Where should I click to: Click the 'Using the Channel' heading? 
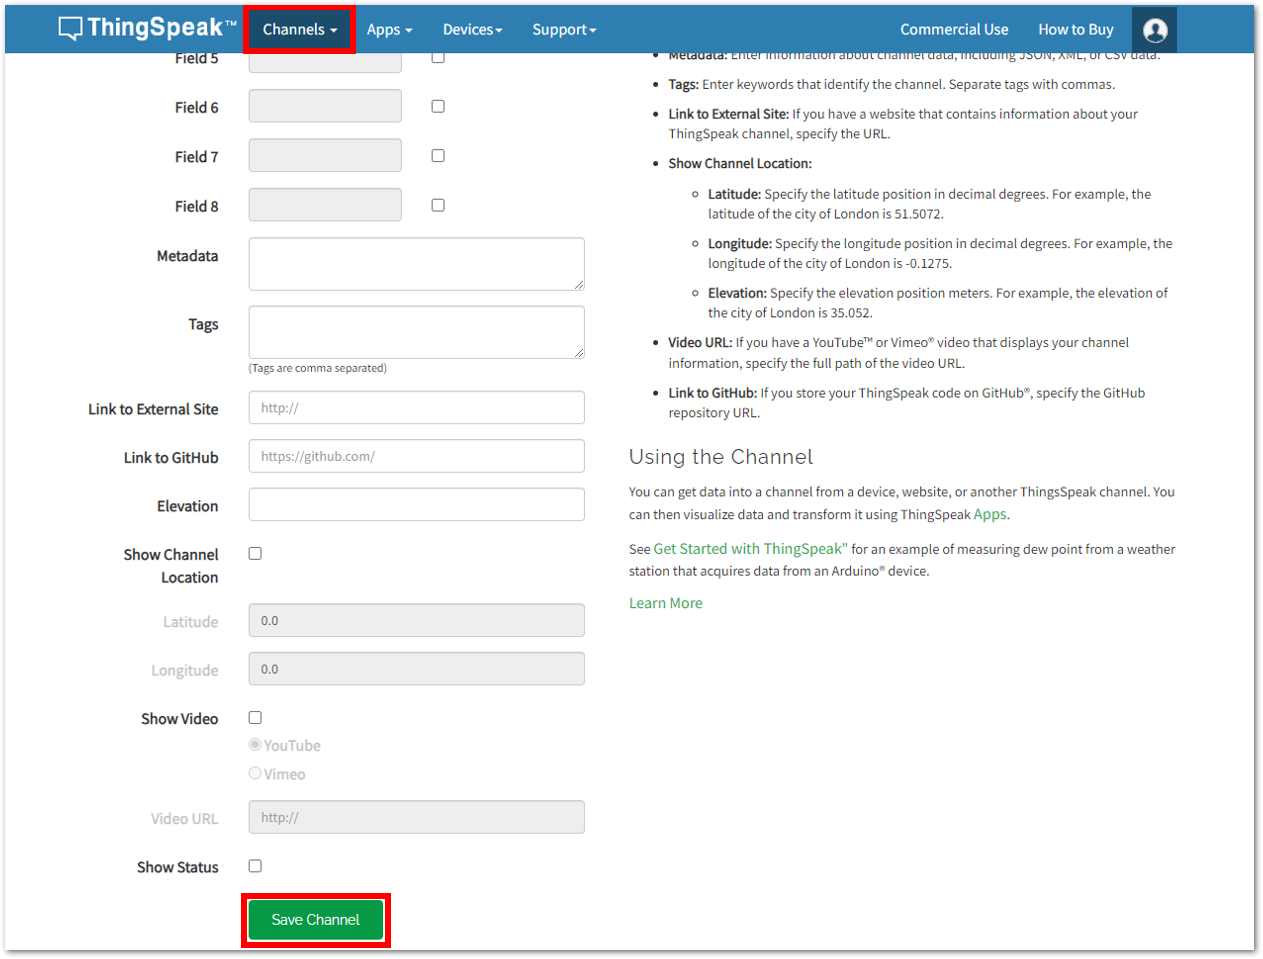pyautogui.click(x=721, y=457)
